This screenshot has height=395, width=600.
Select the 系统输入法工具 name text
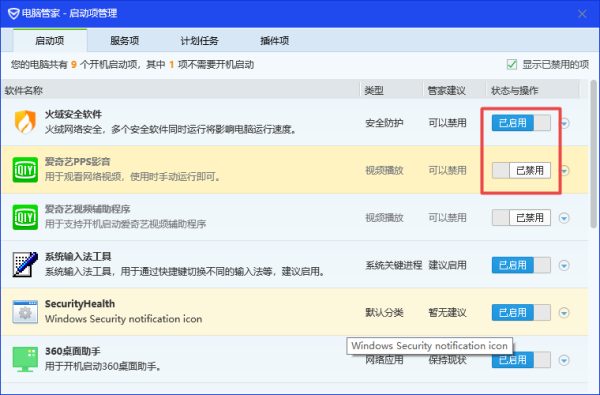[x=78, y=256]
